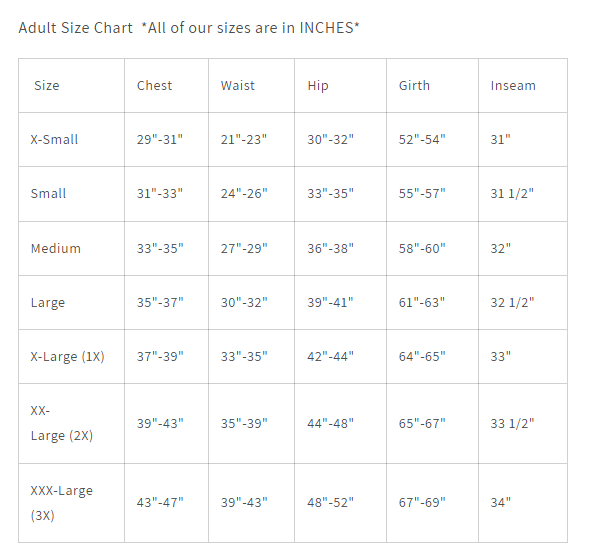Select the Large inseam value 32 1/2"
The width and height of the screenshot is (589, 557).
tap(512, 302)
